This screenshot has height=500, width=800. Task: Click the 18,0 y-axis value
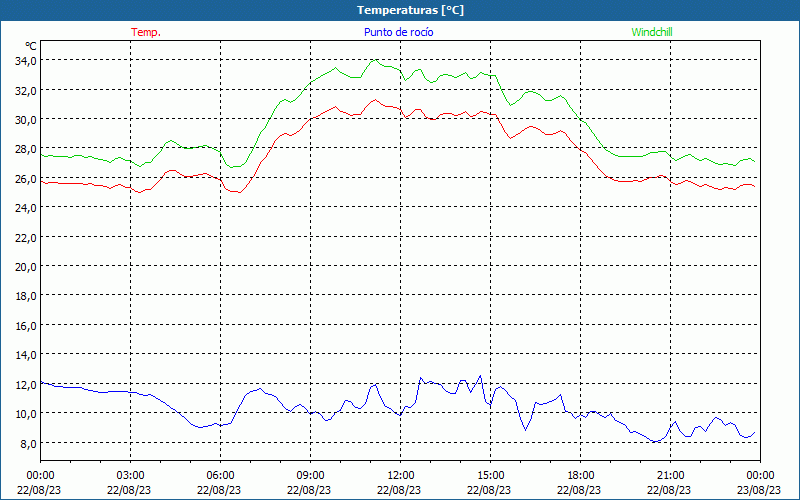click(27, 296)
